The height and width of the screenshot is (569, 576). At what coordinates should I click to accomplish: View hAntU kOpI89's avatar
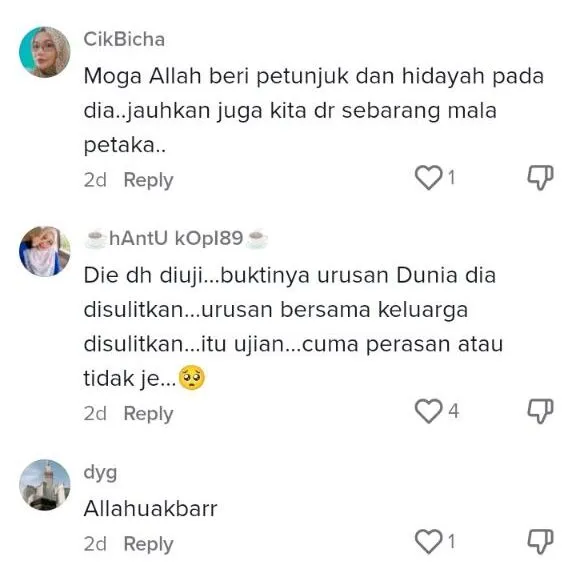[45, 251]
